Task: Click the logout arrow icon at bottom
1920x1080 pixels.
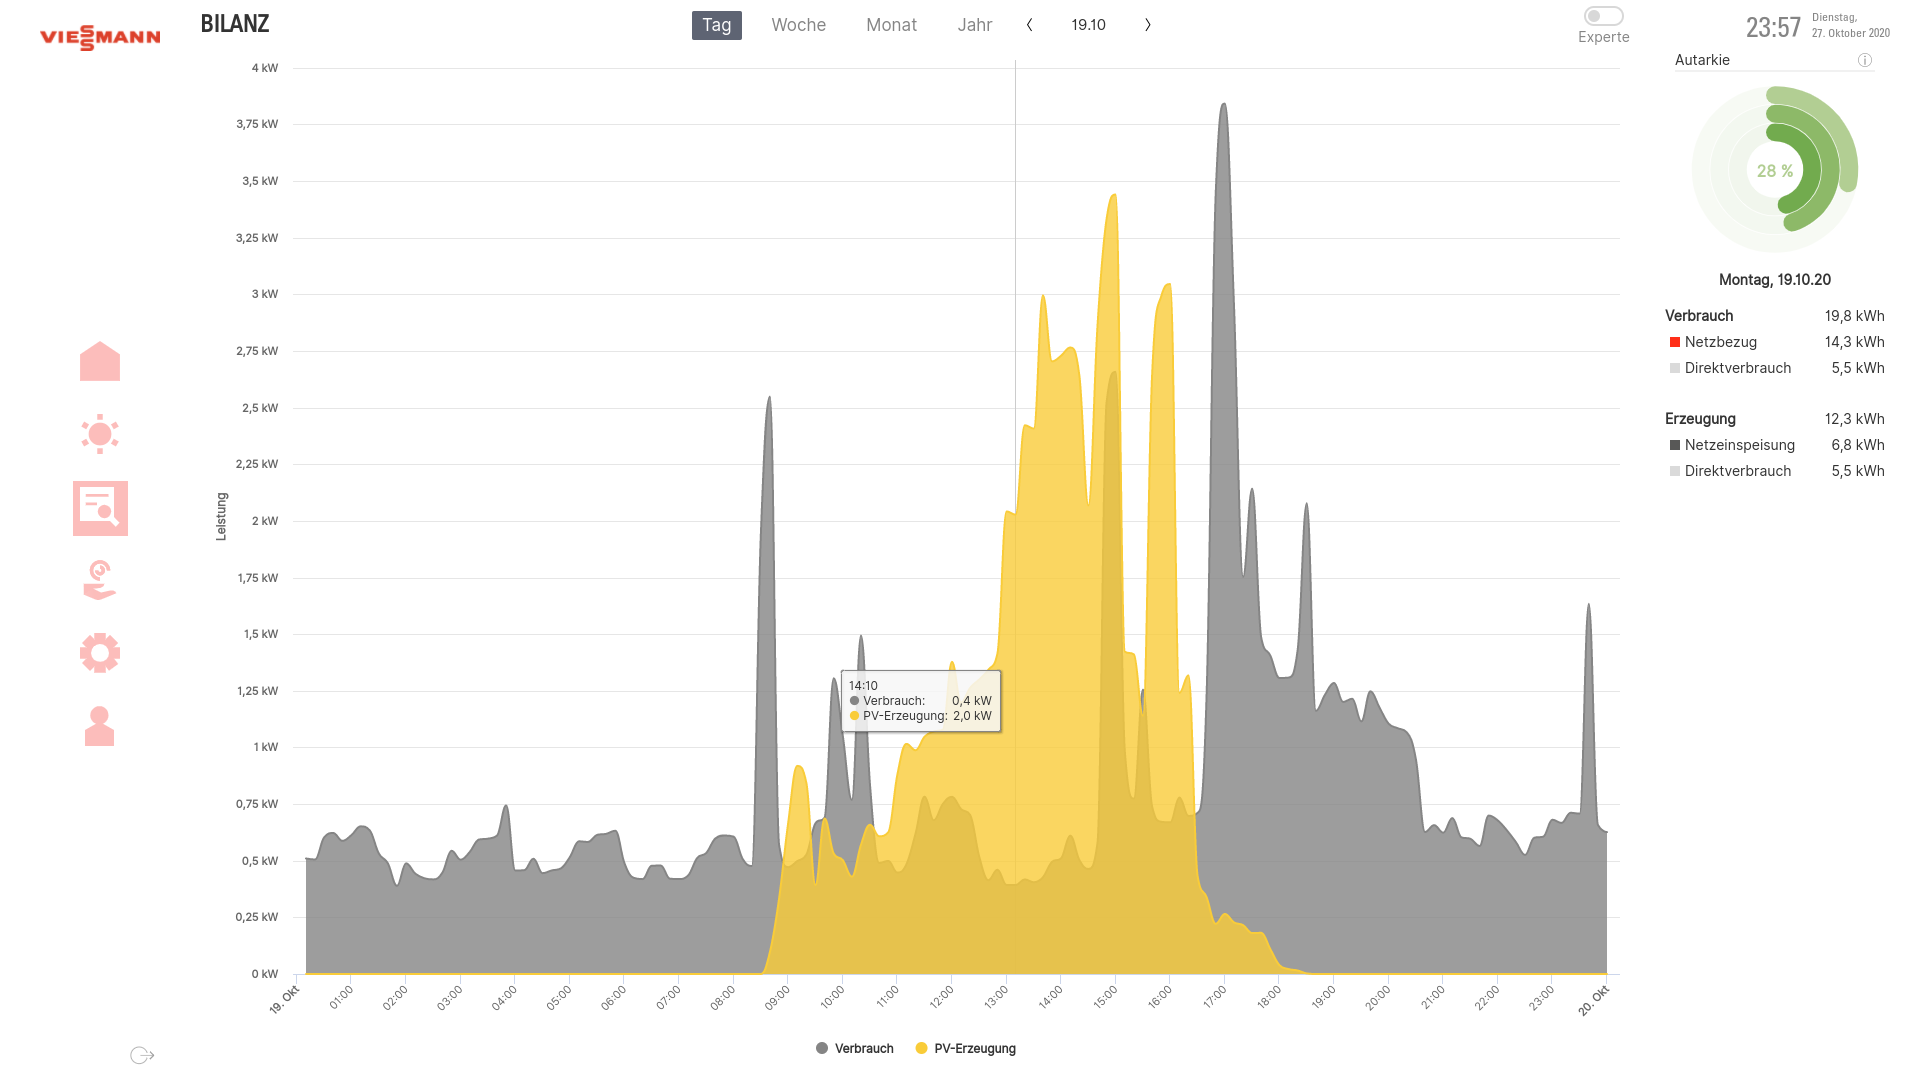Action: tap(142, 1055)
